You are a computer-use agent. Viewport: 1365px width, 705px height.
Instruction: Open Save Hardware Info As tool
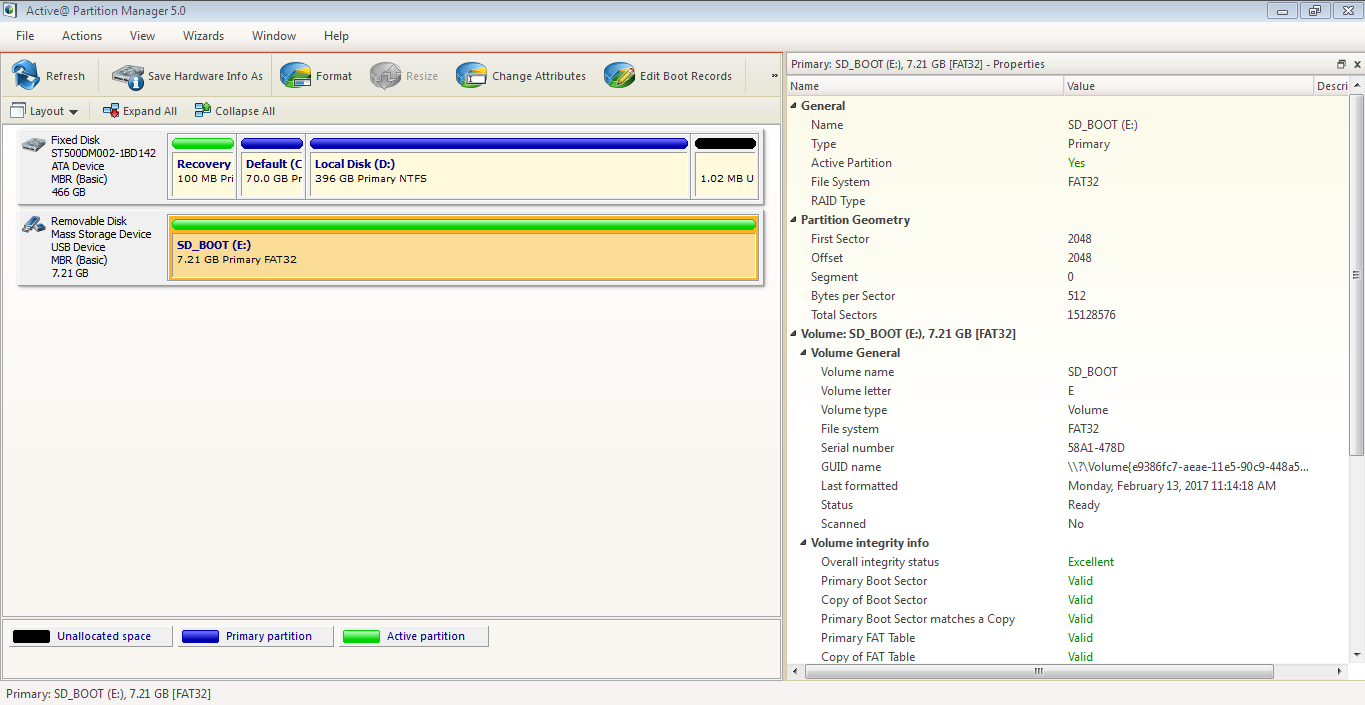(x=127, y=75)
